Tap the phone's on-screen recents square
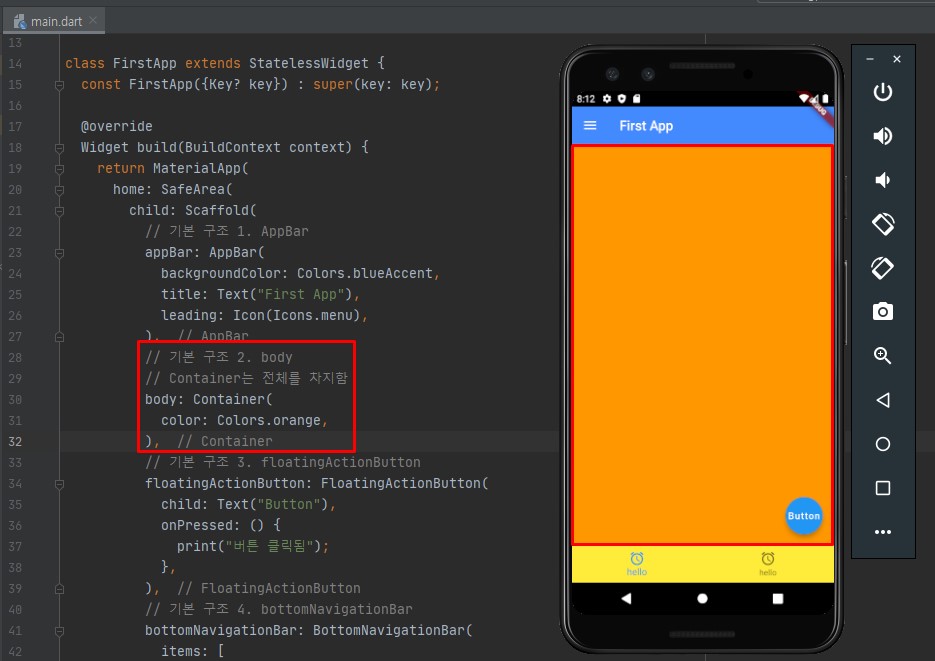This screenshot has width=935, height=661. [778, 598]
